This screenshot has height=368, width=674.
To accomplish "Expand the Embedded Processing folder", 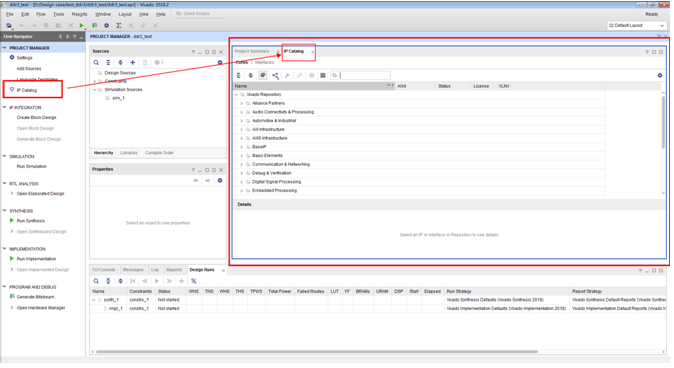I will [x=242, y=190].
